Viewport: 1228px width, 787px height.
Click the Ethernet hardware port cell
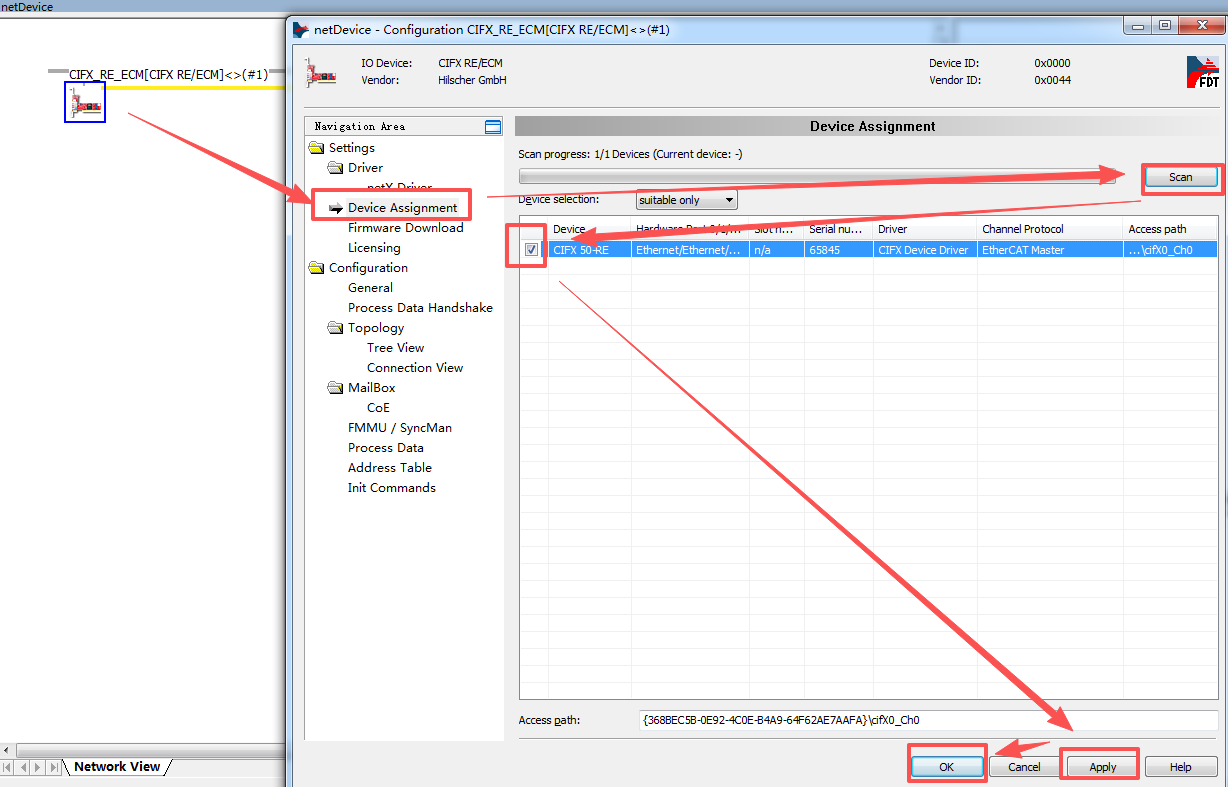pyautogui.click(x=690, y=250)
